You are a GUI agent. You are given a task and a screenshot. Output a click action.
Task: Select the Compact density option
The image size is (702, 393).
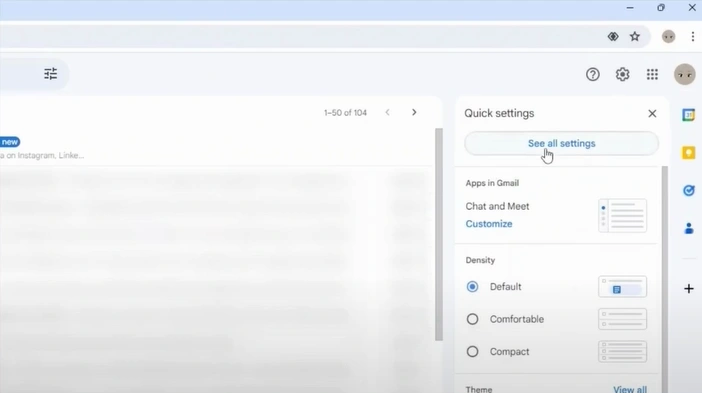click(472, 352)
